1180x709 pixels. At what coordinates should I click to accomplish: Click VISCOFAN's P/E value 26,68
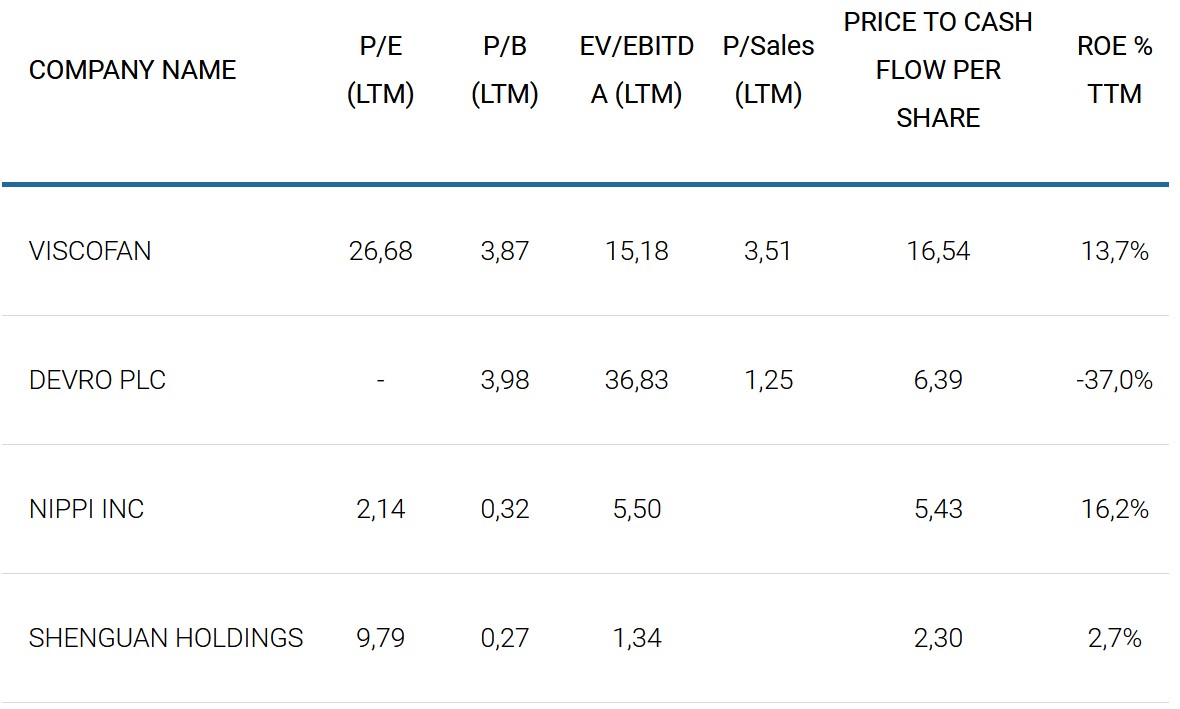(x=380, y=251)
